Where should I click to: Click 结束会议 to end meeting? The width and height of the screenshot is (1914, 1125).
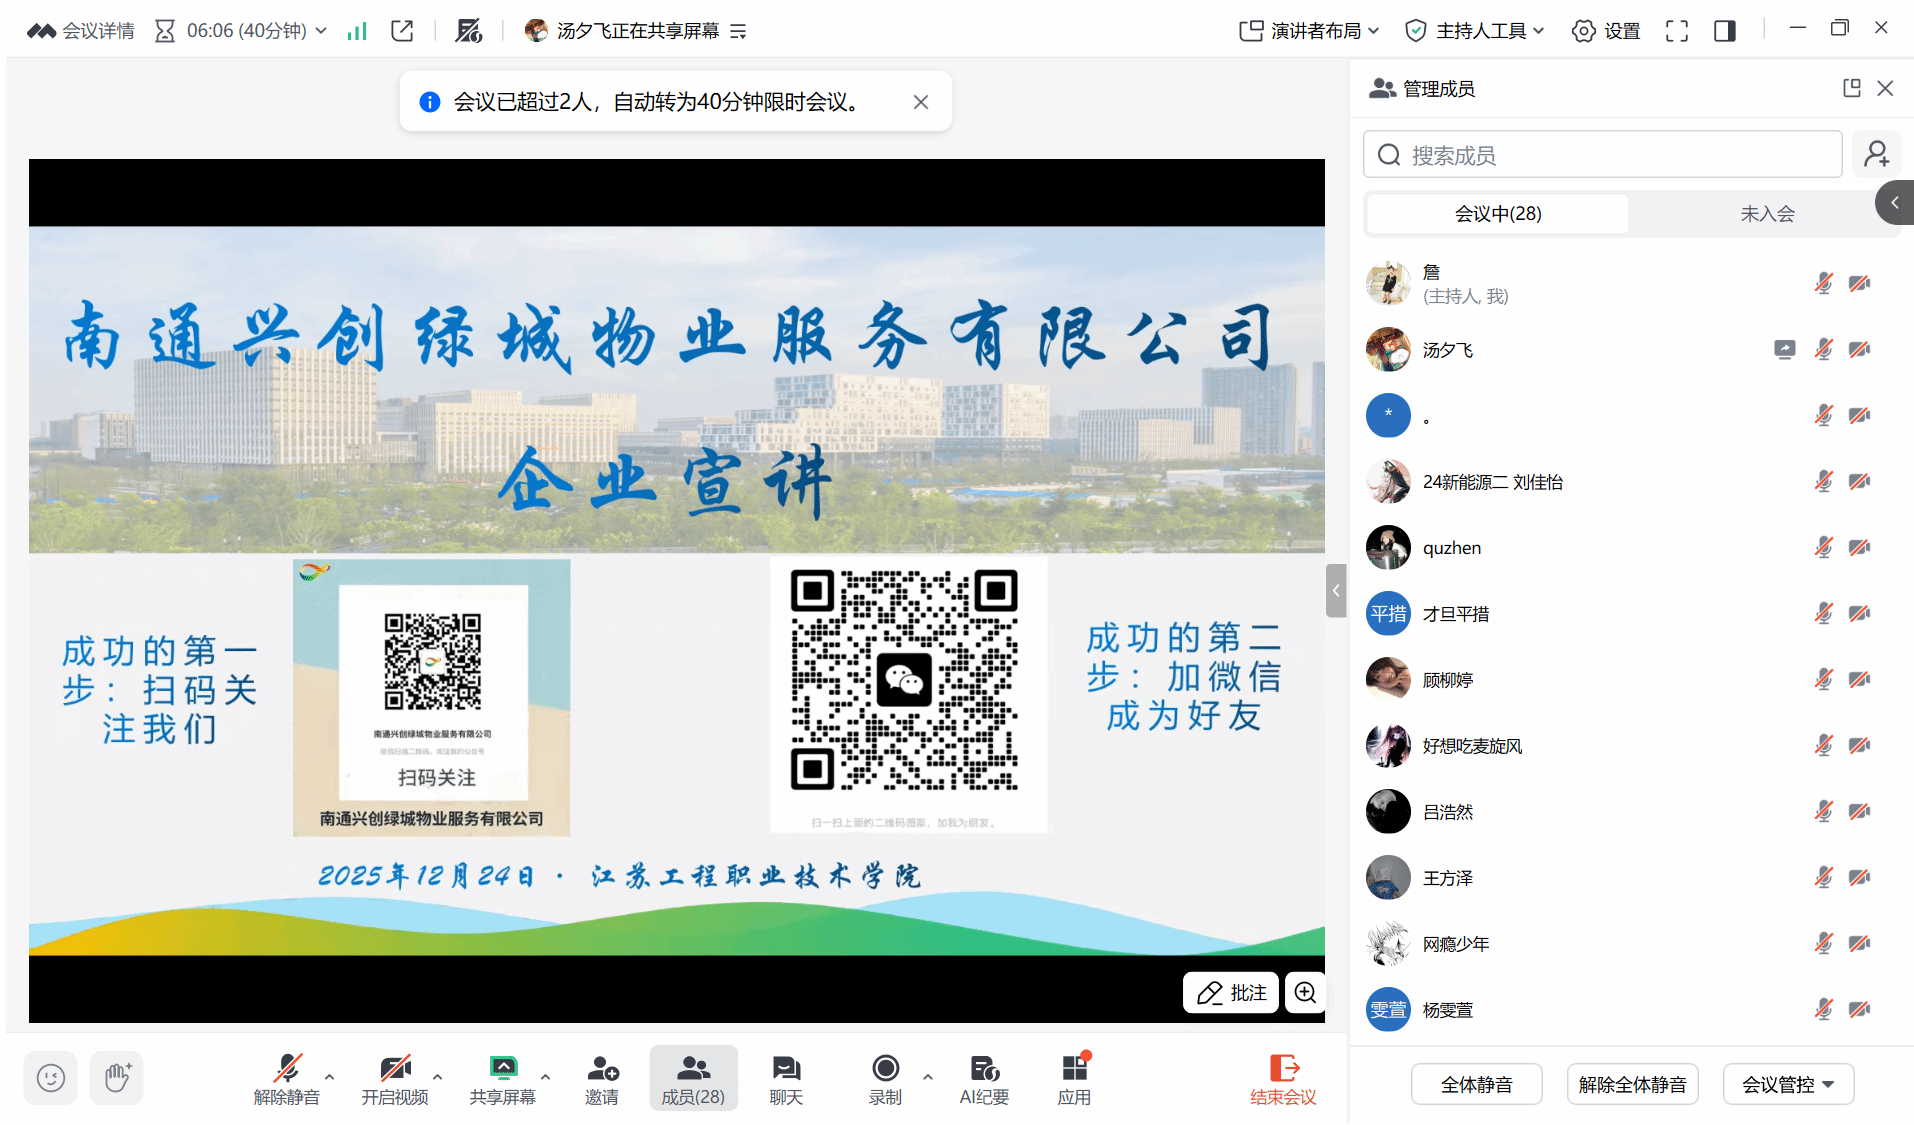pos(1283,1080)
